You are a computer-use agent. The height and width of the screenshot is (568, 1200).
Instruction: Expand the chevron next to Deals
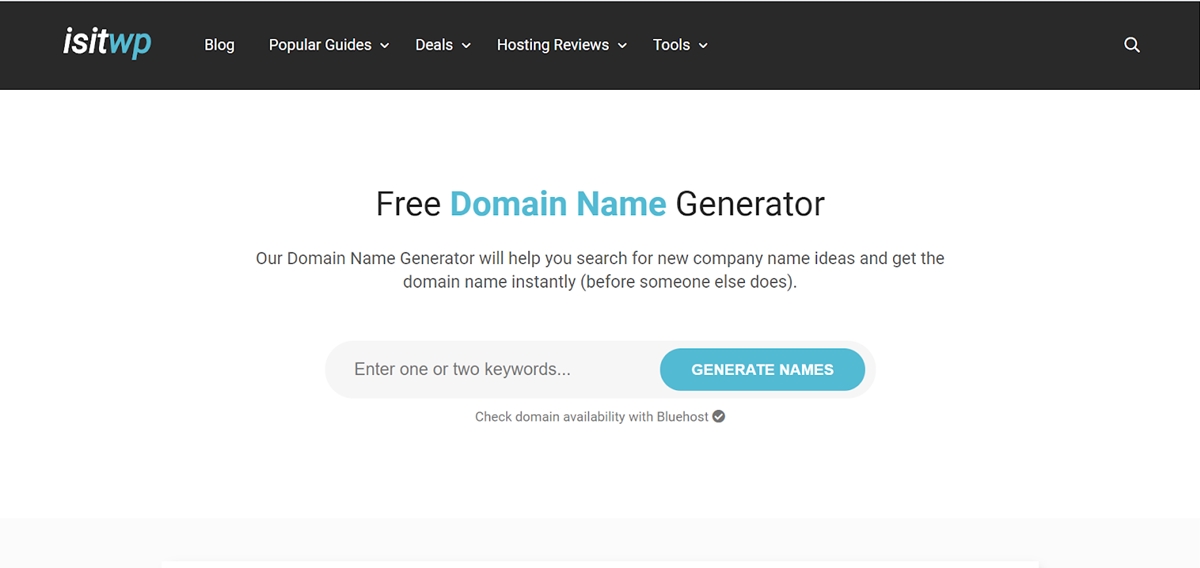[x=466, y=46]
